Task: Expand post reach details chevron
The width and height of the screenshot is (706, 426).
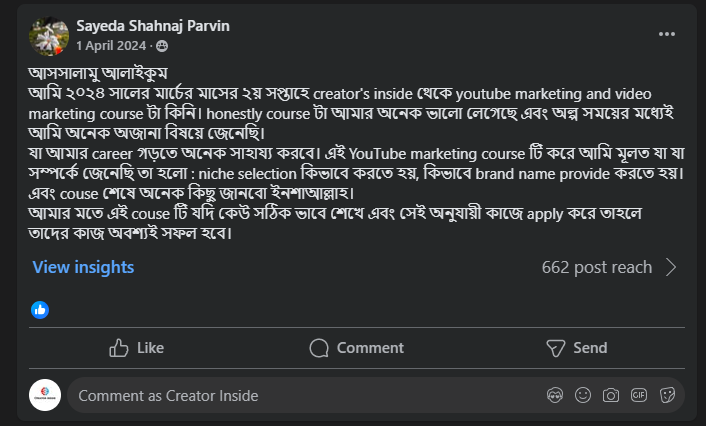Action: [x=671, y=267]
